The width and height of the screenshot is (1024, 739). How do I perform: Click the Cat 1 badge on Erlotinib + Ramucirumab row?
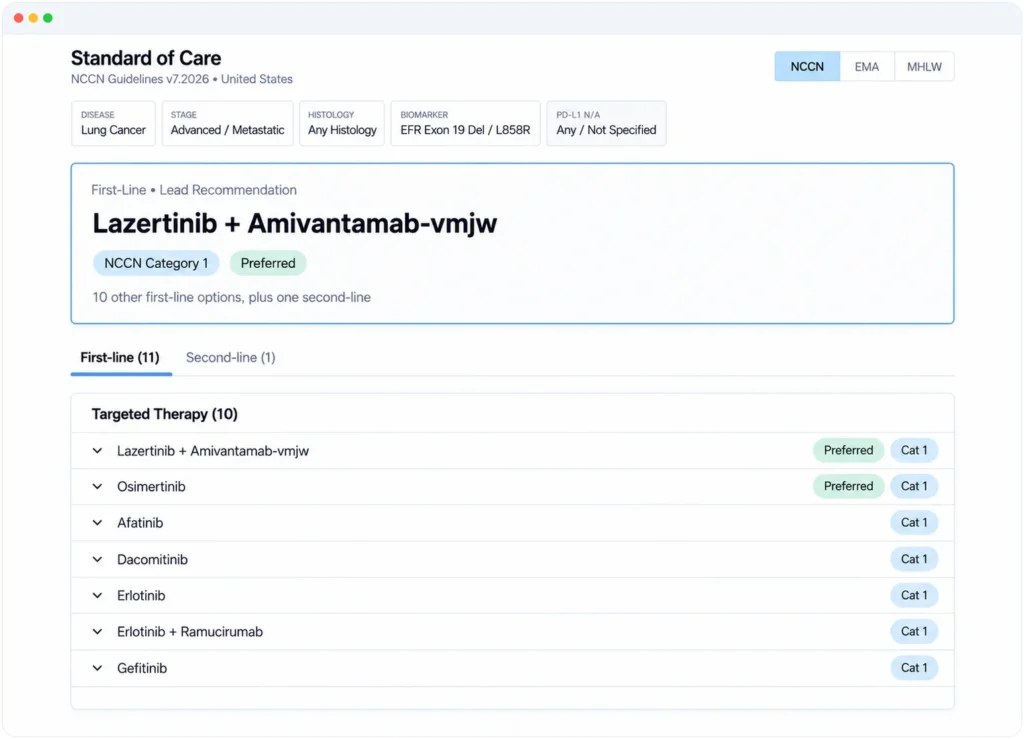click(914, 631)
